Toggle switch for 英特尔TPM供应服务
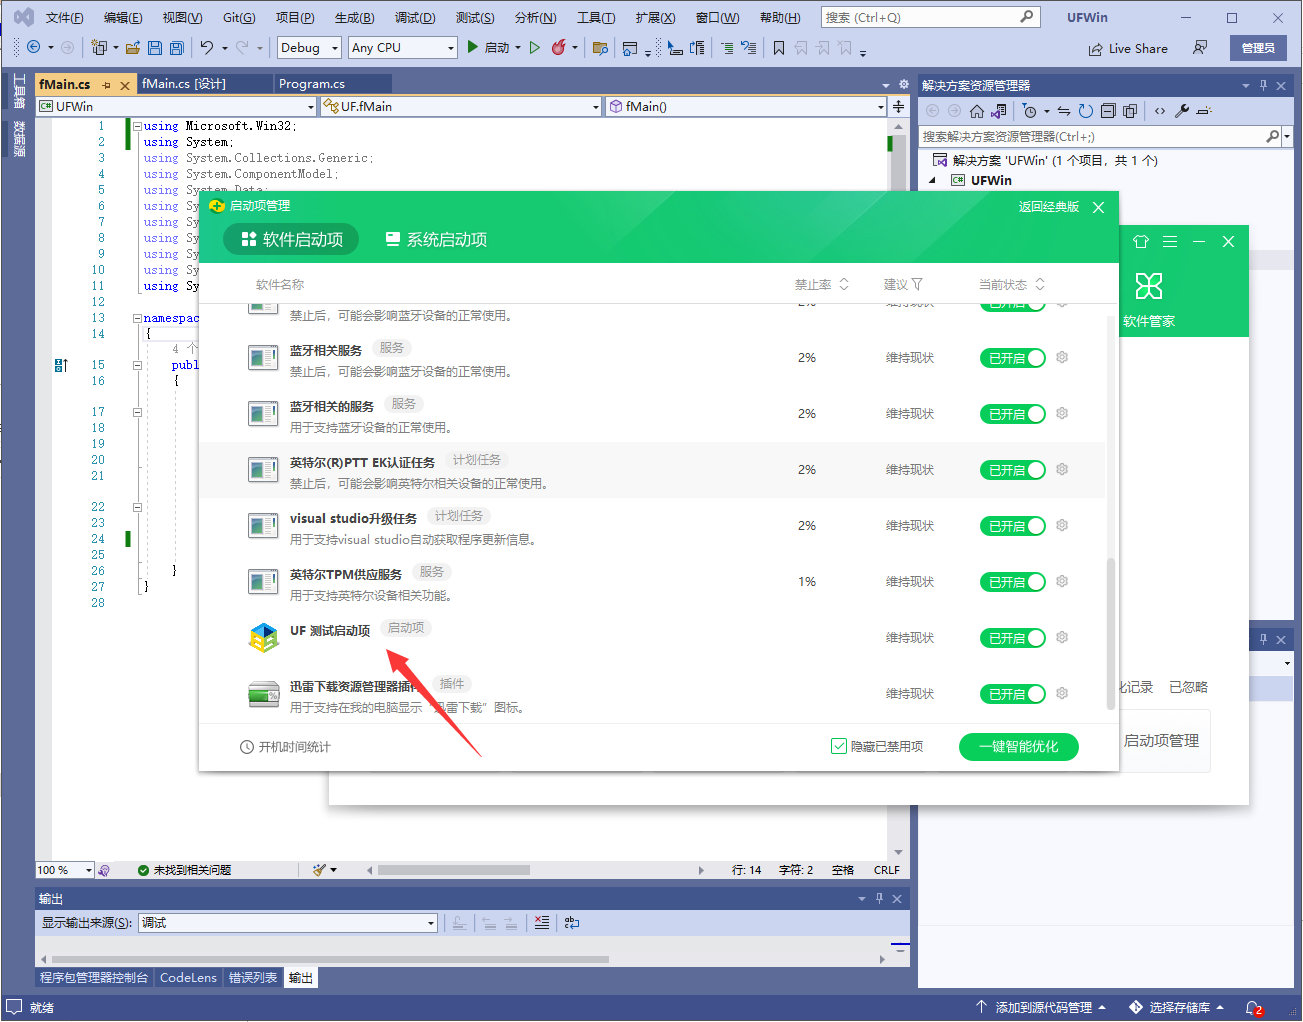Image resolution: width=1303 pixels, height=1022 pixels. [1013, 582]
